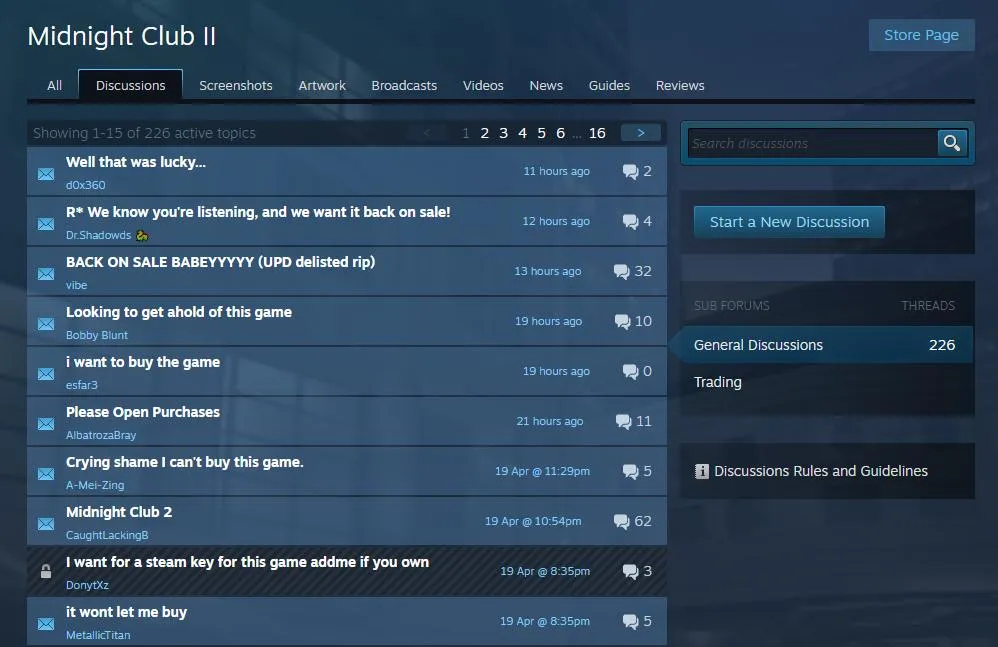Select the Reviews tab

(680, 86)
